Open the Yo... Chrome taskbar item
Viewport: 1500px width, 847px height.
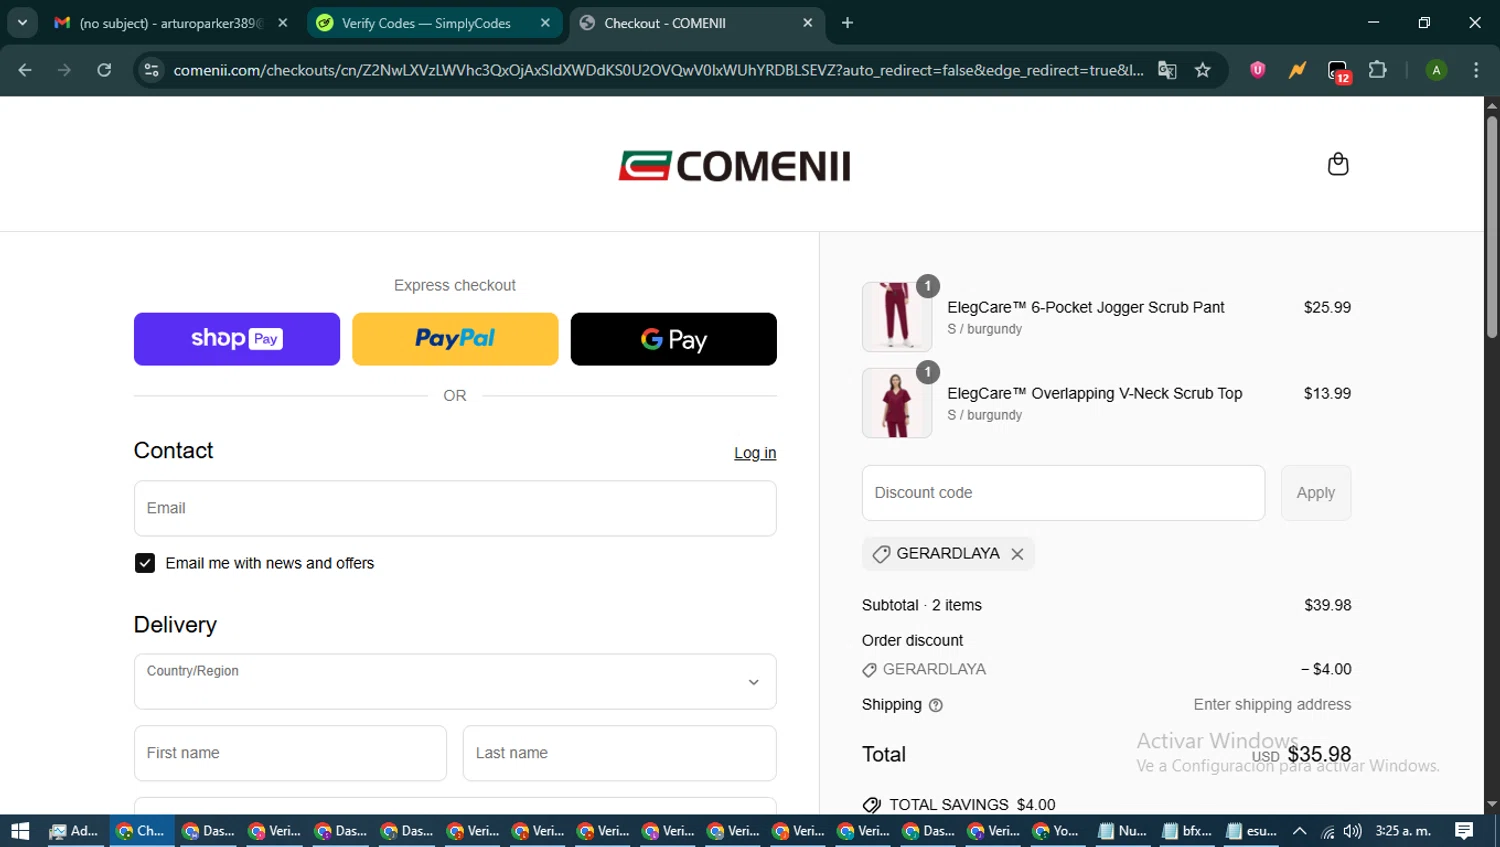pyautogui.click(x=1056, y=831)
